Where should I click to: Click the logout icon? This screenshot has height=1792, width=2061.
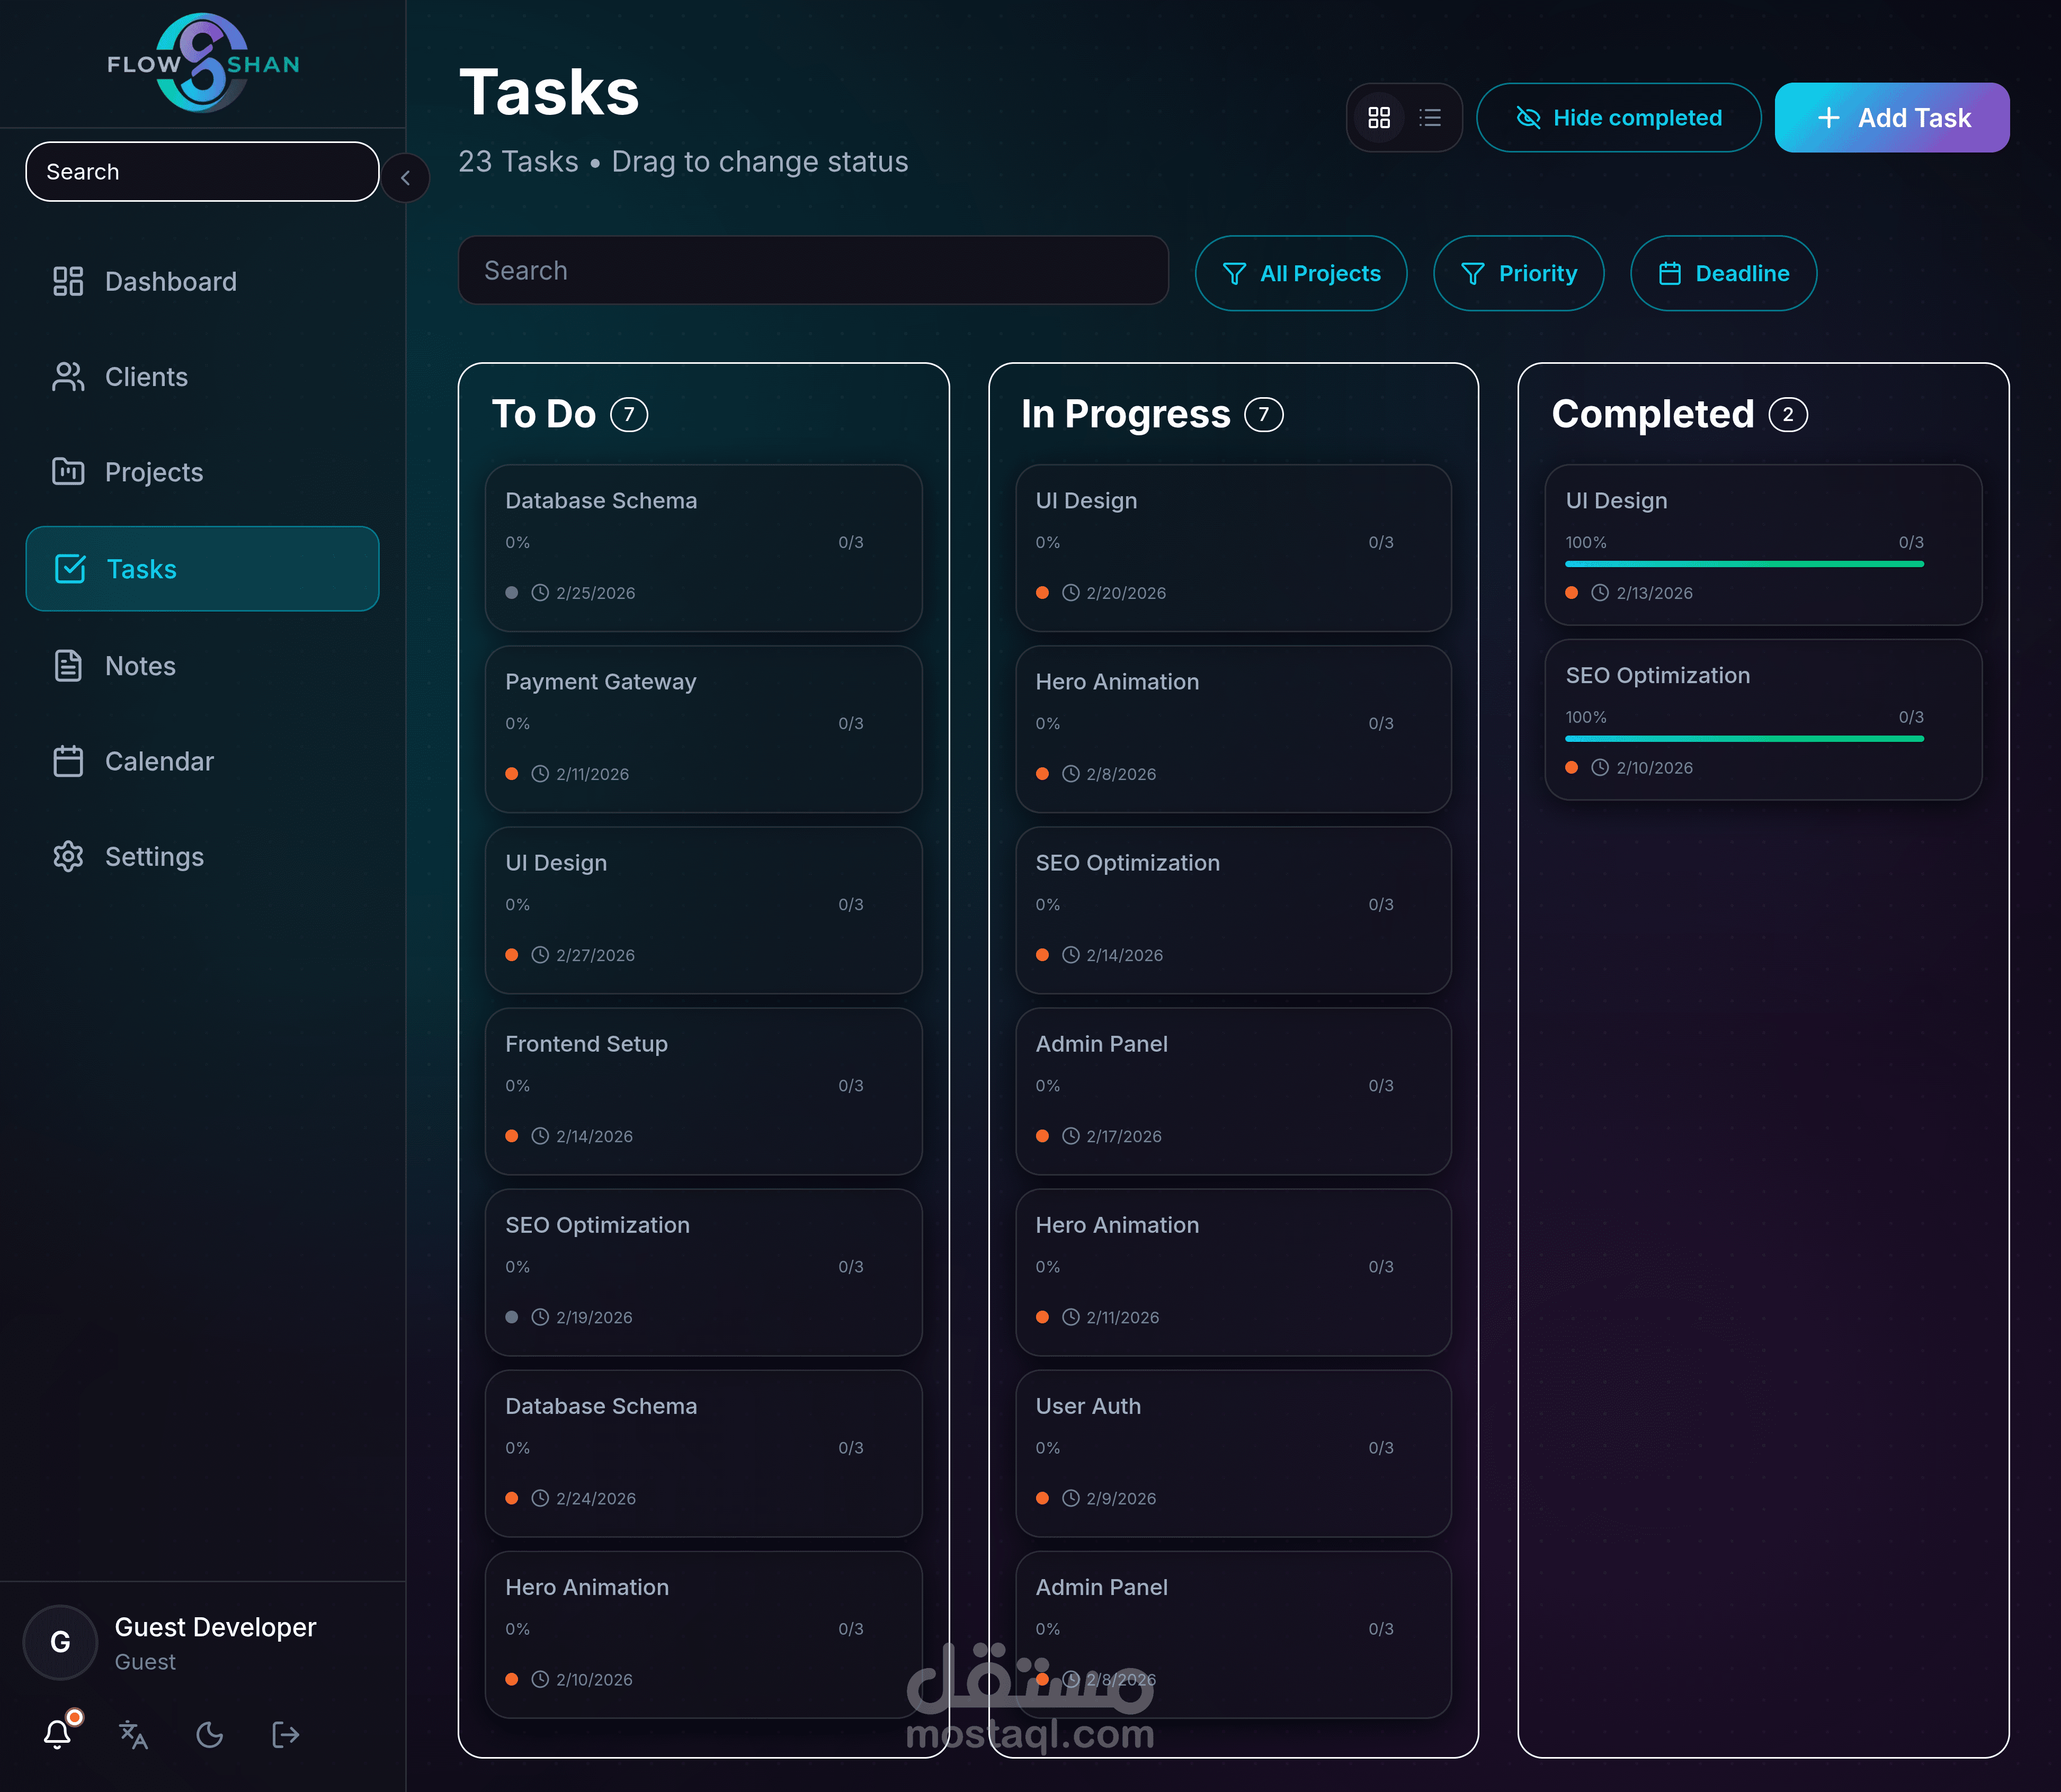[285, 1734]
